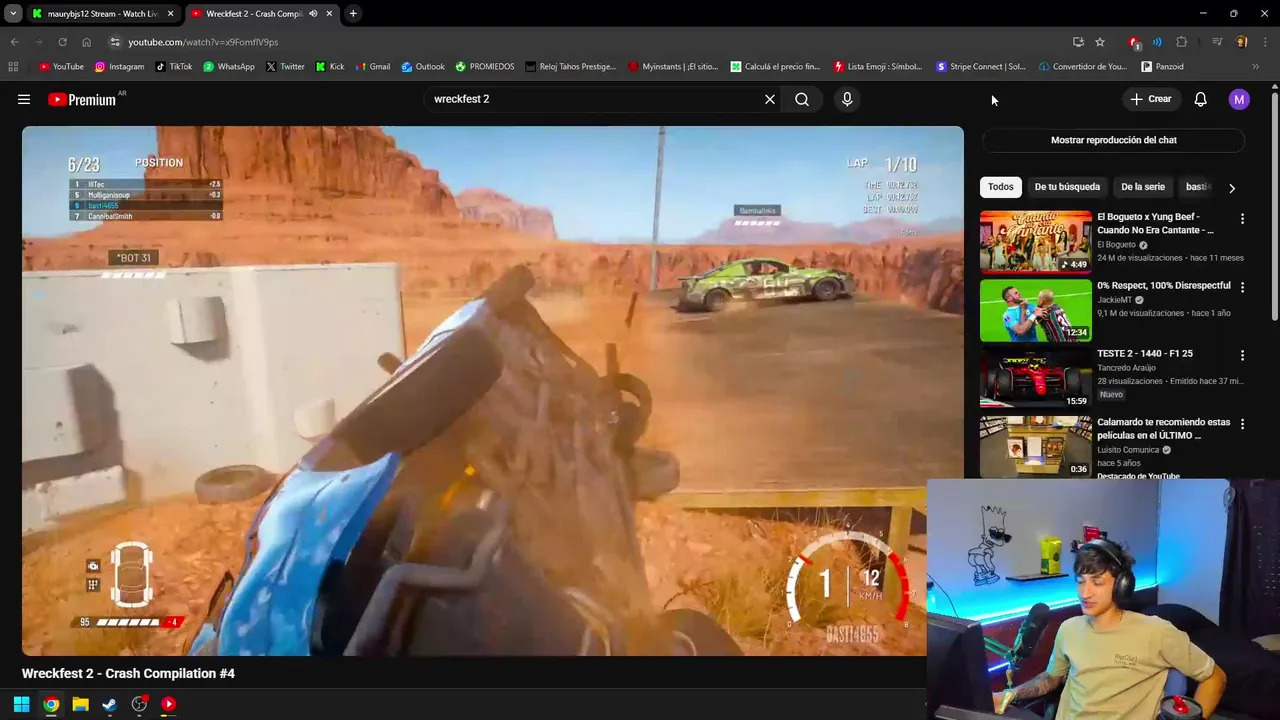Image resolution: width=1280 pixels, height=720 pixels.
Task: Open the YouTube guide hamburger menu
Action: click(x=24, y=99)
